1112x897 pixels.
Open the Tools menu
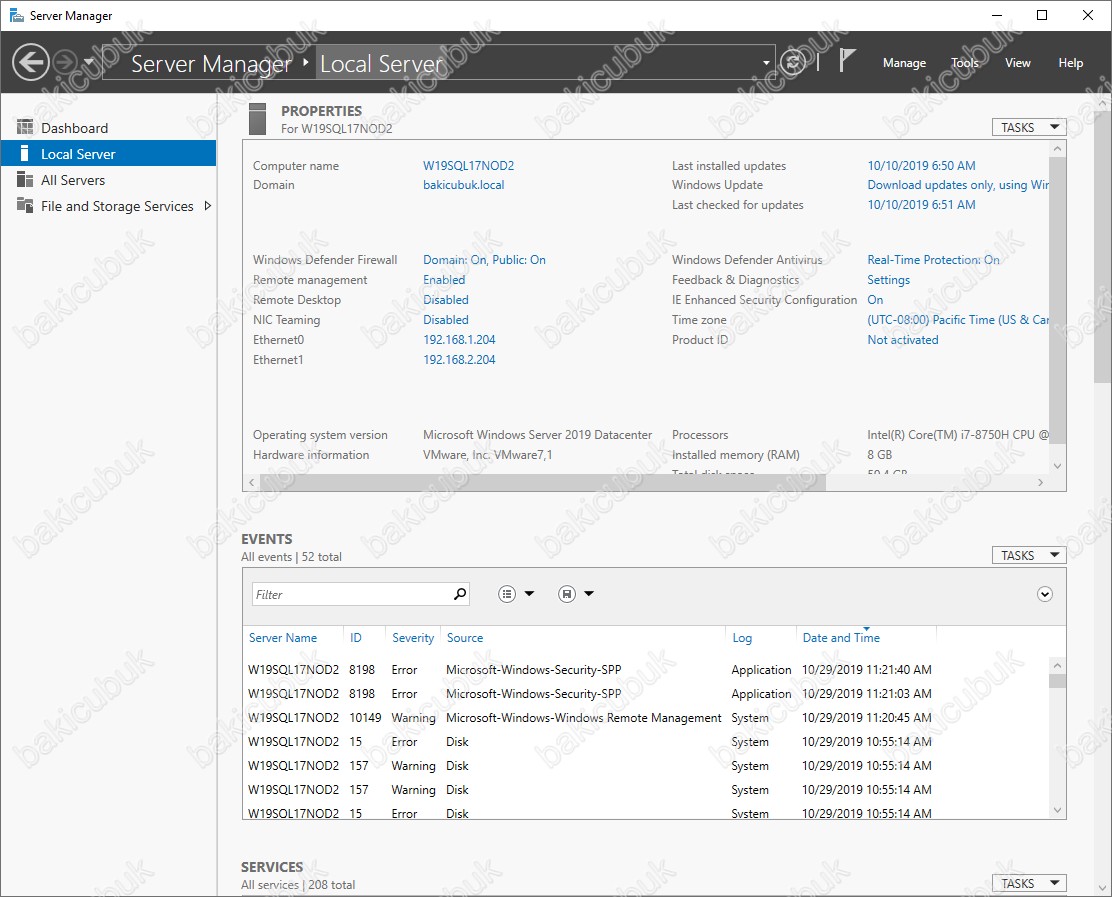(964, 63)
